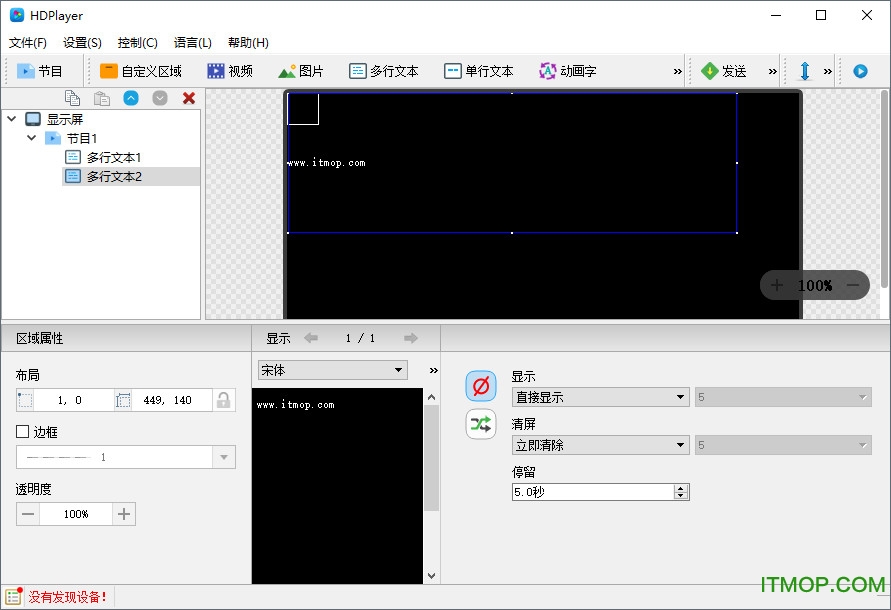Open the 语言(L) menu

[192, 42]
